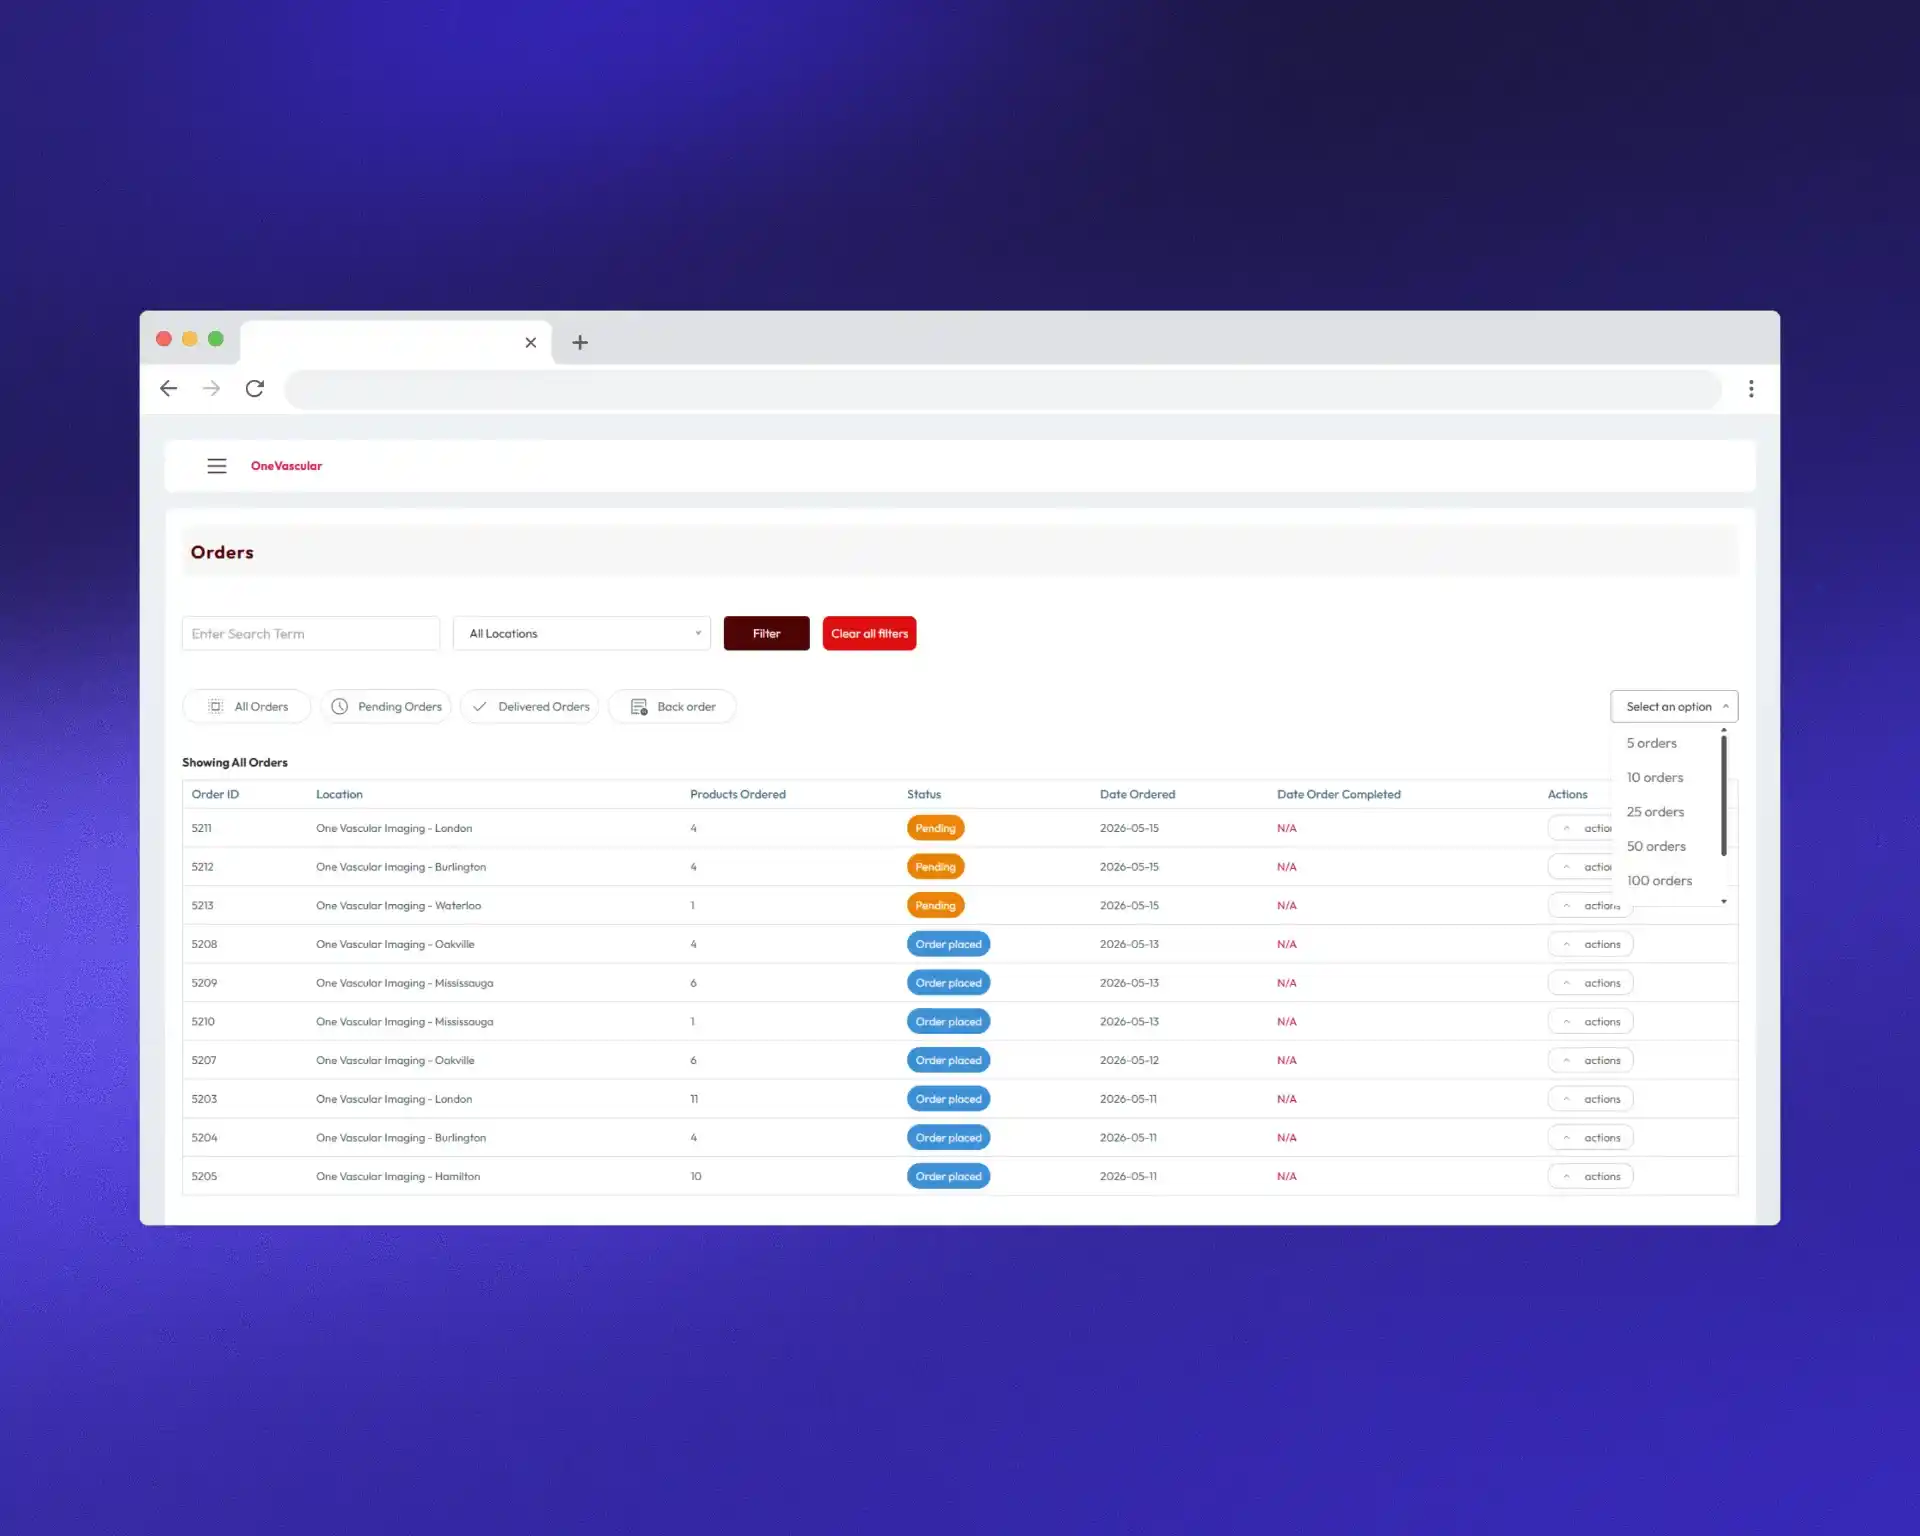Focus the Enter Search Term field

[311, 634]
